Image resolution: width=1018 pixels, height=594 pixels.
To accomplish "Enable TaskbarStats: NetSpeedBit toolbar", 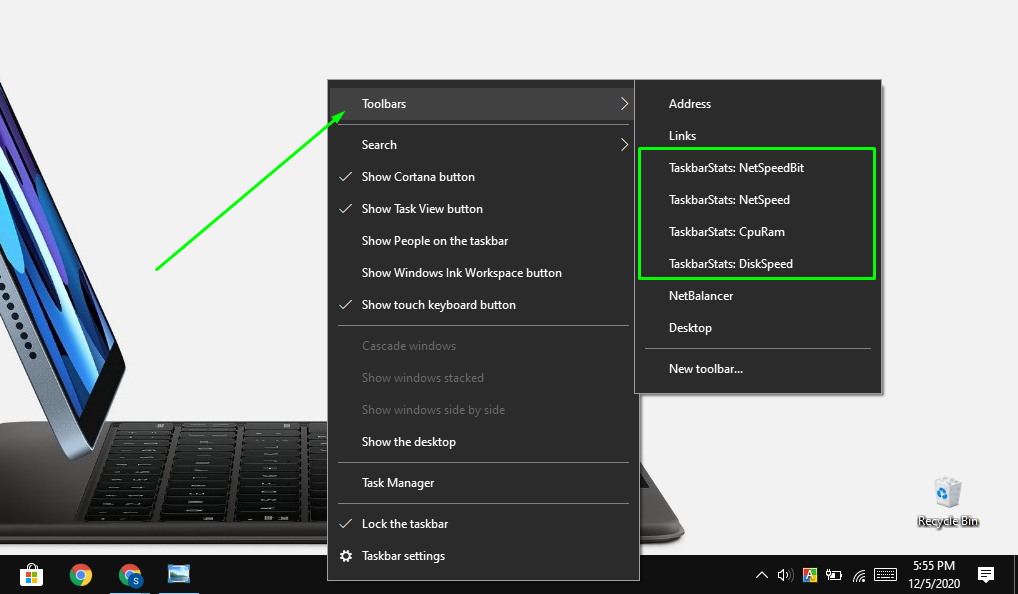I will point(736,168).
